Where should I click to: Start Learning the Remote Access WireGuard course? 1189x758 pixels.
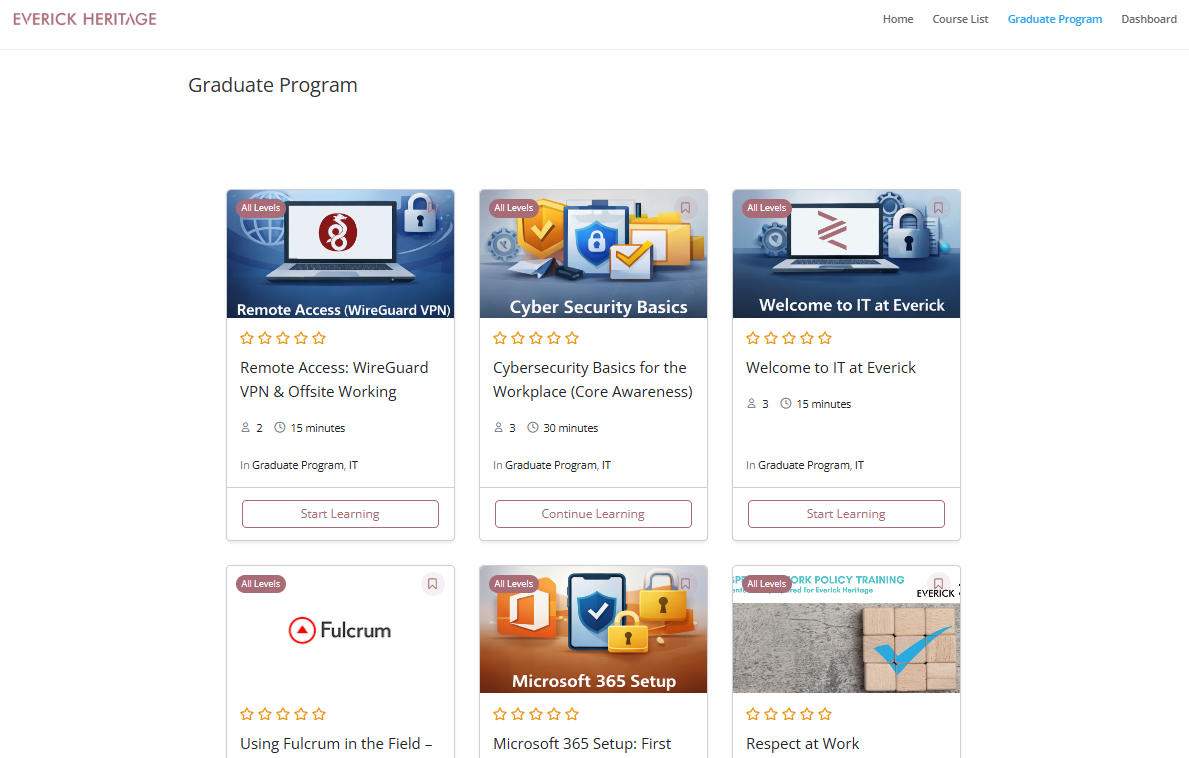(340, 514)
